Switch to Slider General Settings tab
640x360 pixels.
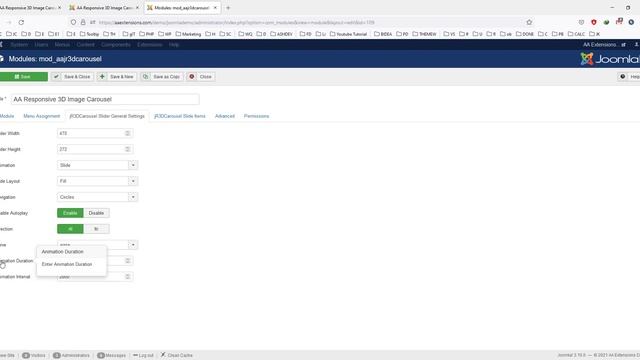(107, 116)
